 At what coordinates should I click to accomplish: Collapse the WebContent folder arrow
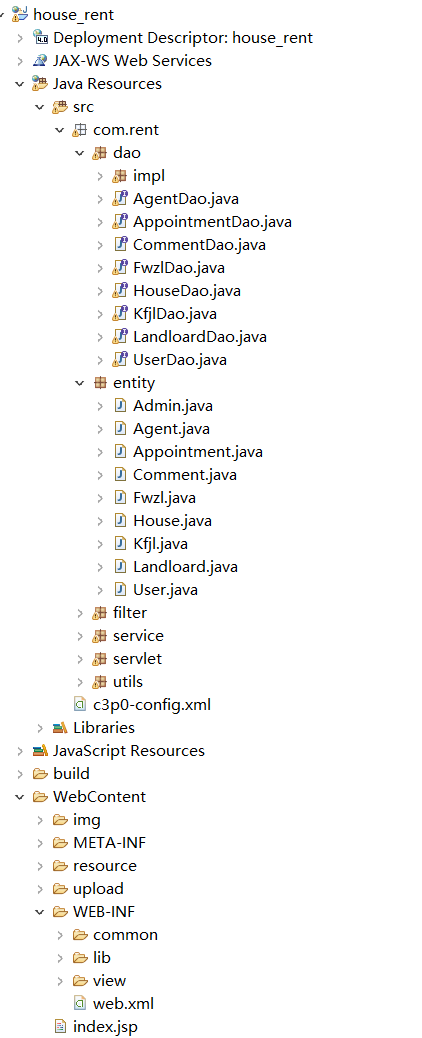[x=21, y=797]
